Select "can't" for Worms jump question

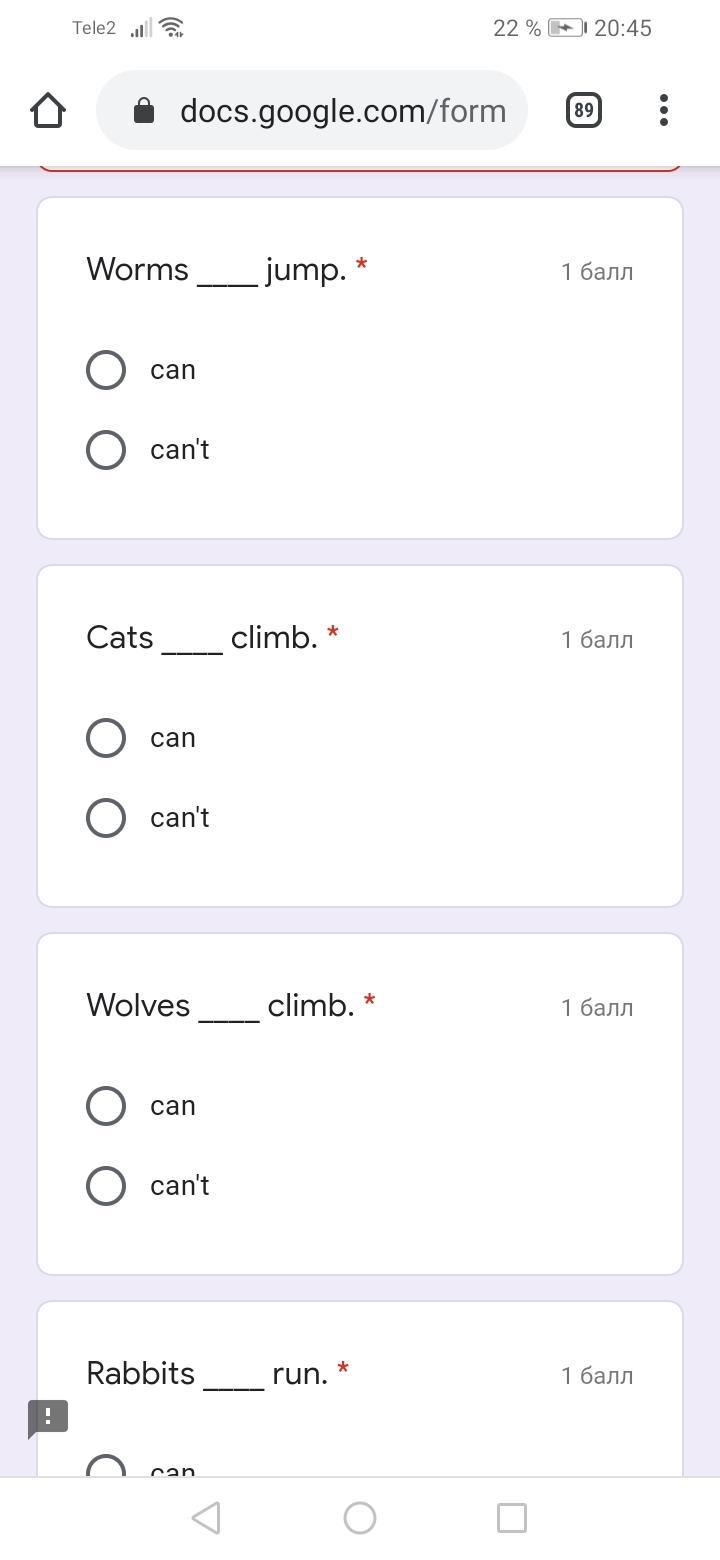106,450
